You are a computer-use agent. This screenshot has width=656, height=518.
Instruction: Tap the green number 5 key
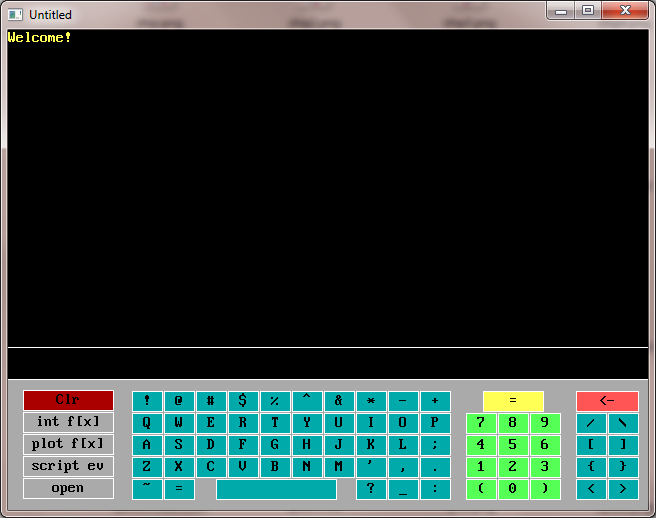(513, 445)
